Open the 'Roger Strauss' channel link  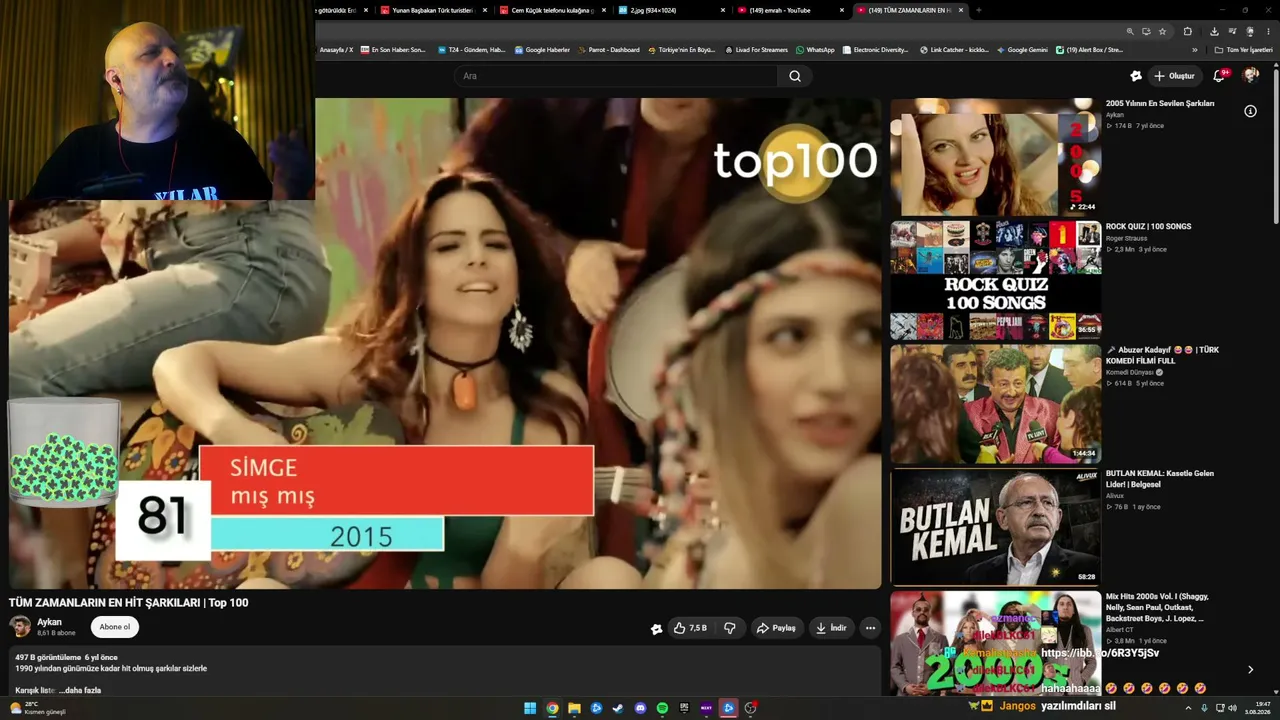(x=1127, y=238)
